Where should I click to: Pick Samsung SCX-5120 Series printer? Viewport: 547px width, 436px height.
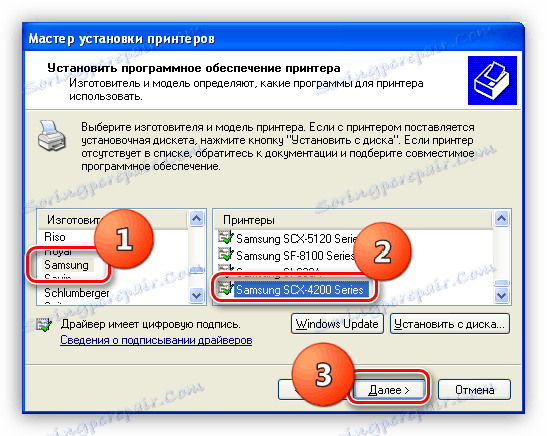297,239
